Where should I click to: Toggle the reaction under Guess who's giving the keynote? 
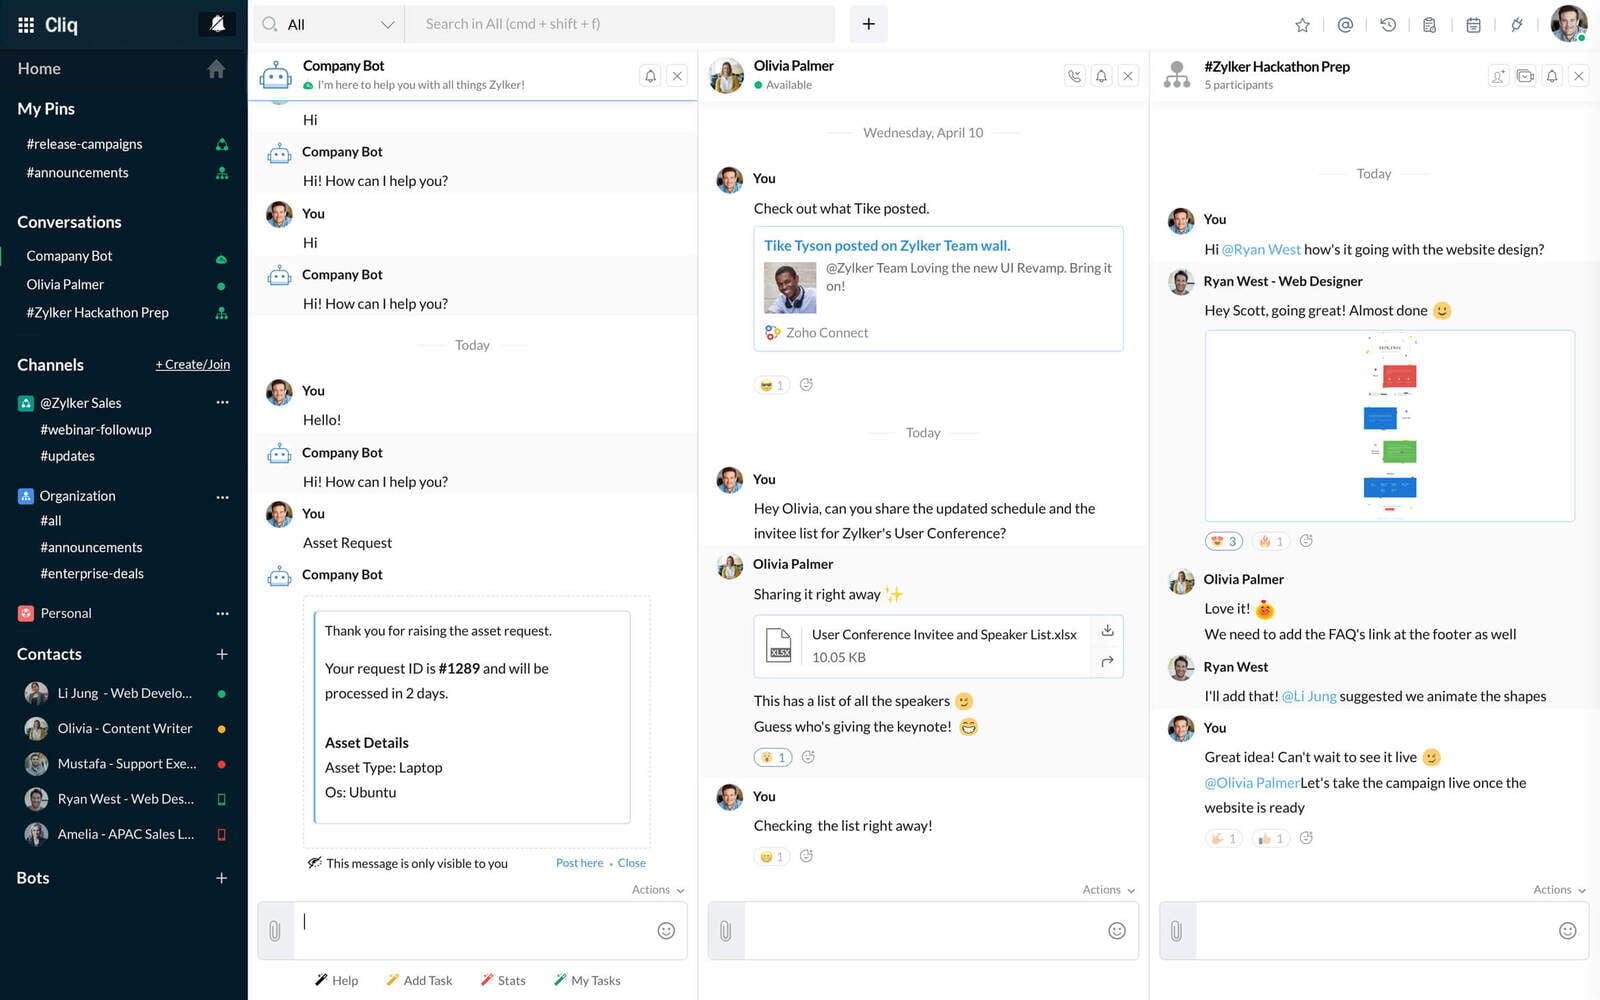[773, 757]
